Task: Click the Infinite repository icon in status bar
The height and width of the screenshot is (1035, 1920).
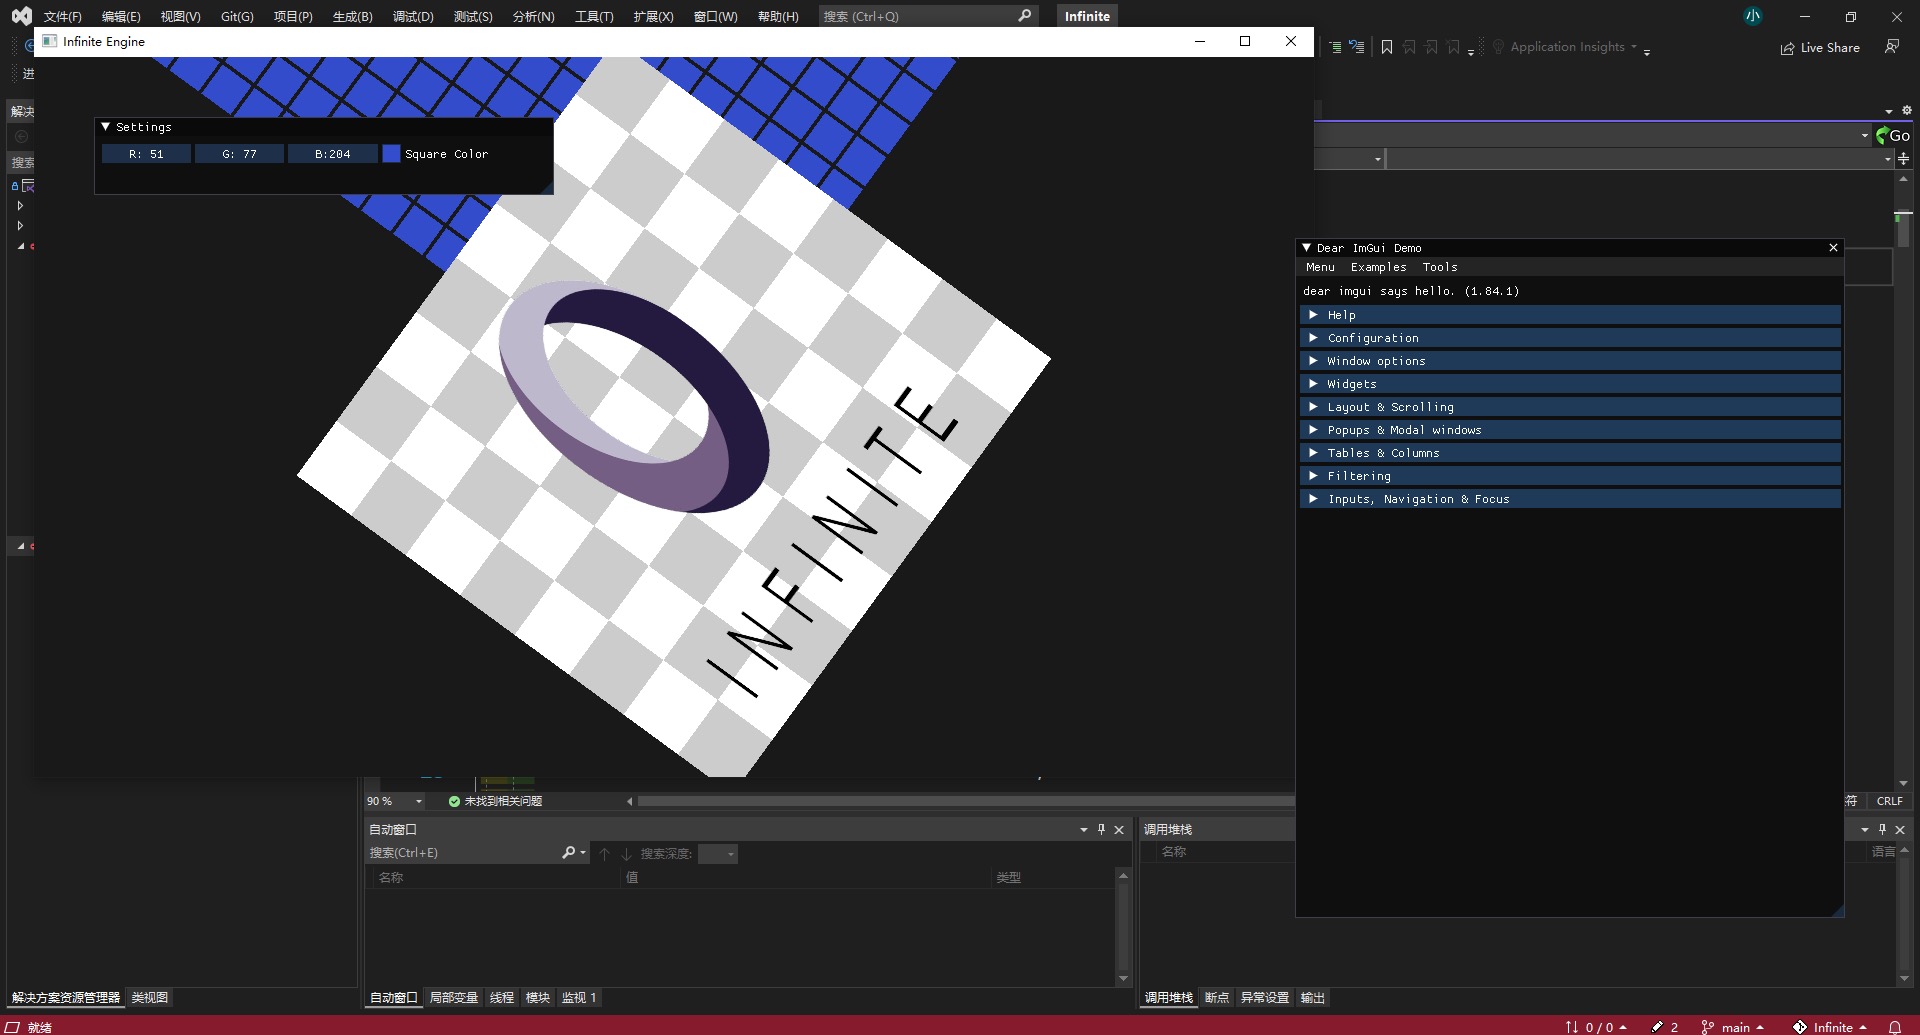Action: pyautogui.click(x=1799, y=1027)
